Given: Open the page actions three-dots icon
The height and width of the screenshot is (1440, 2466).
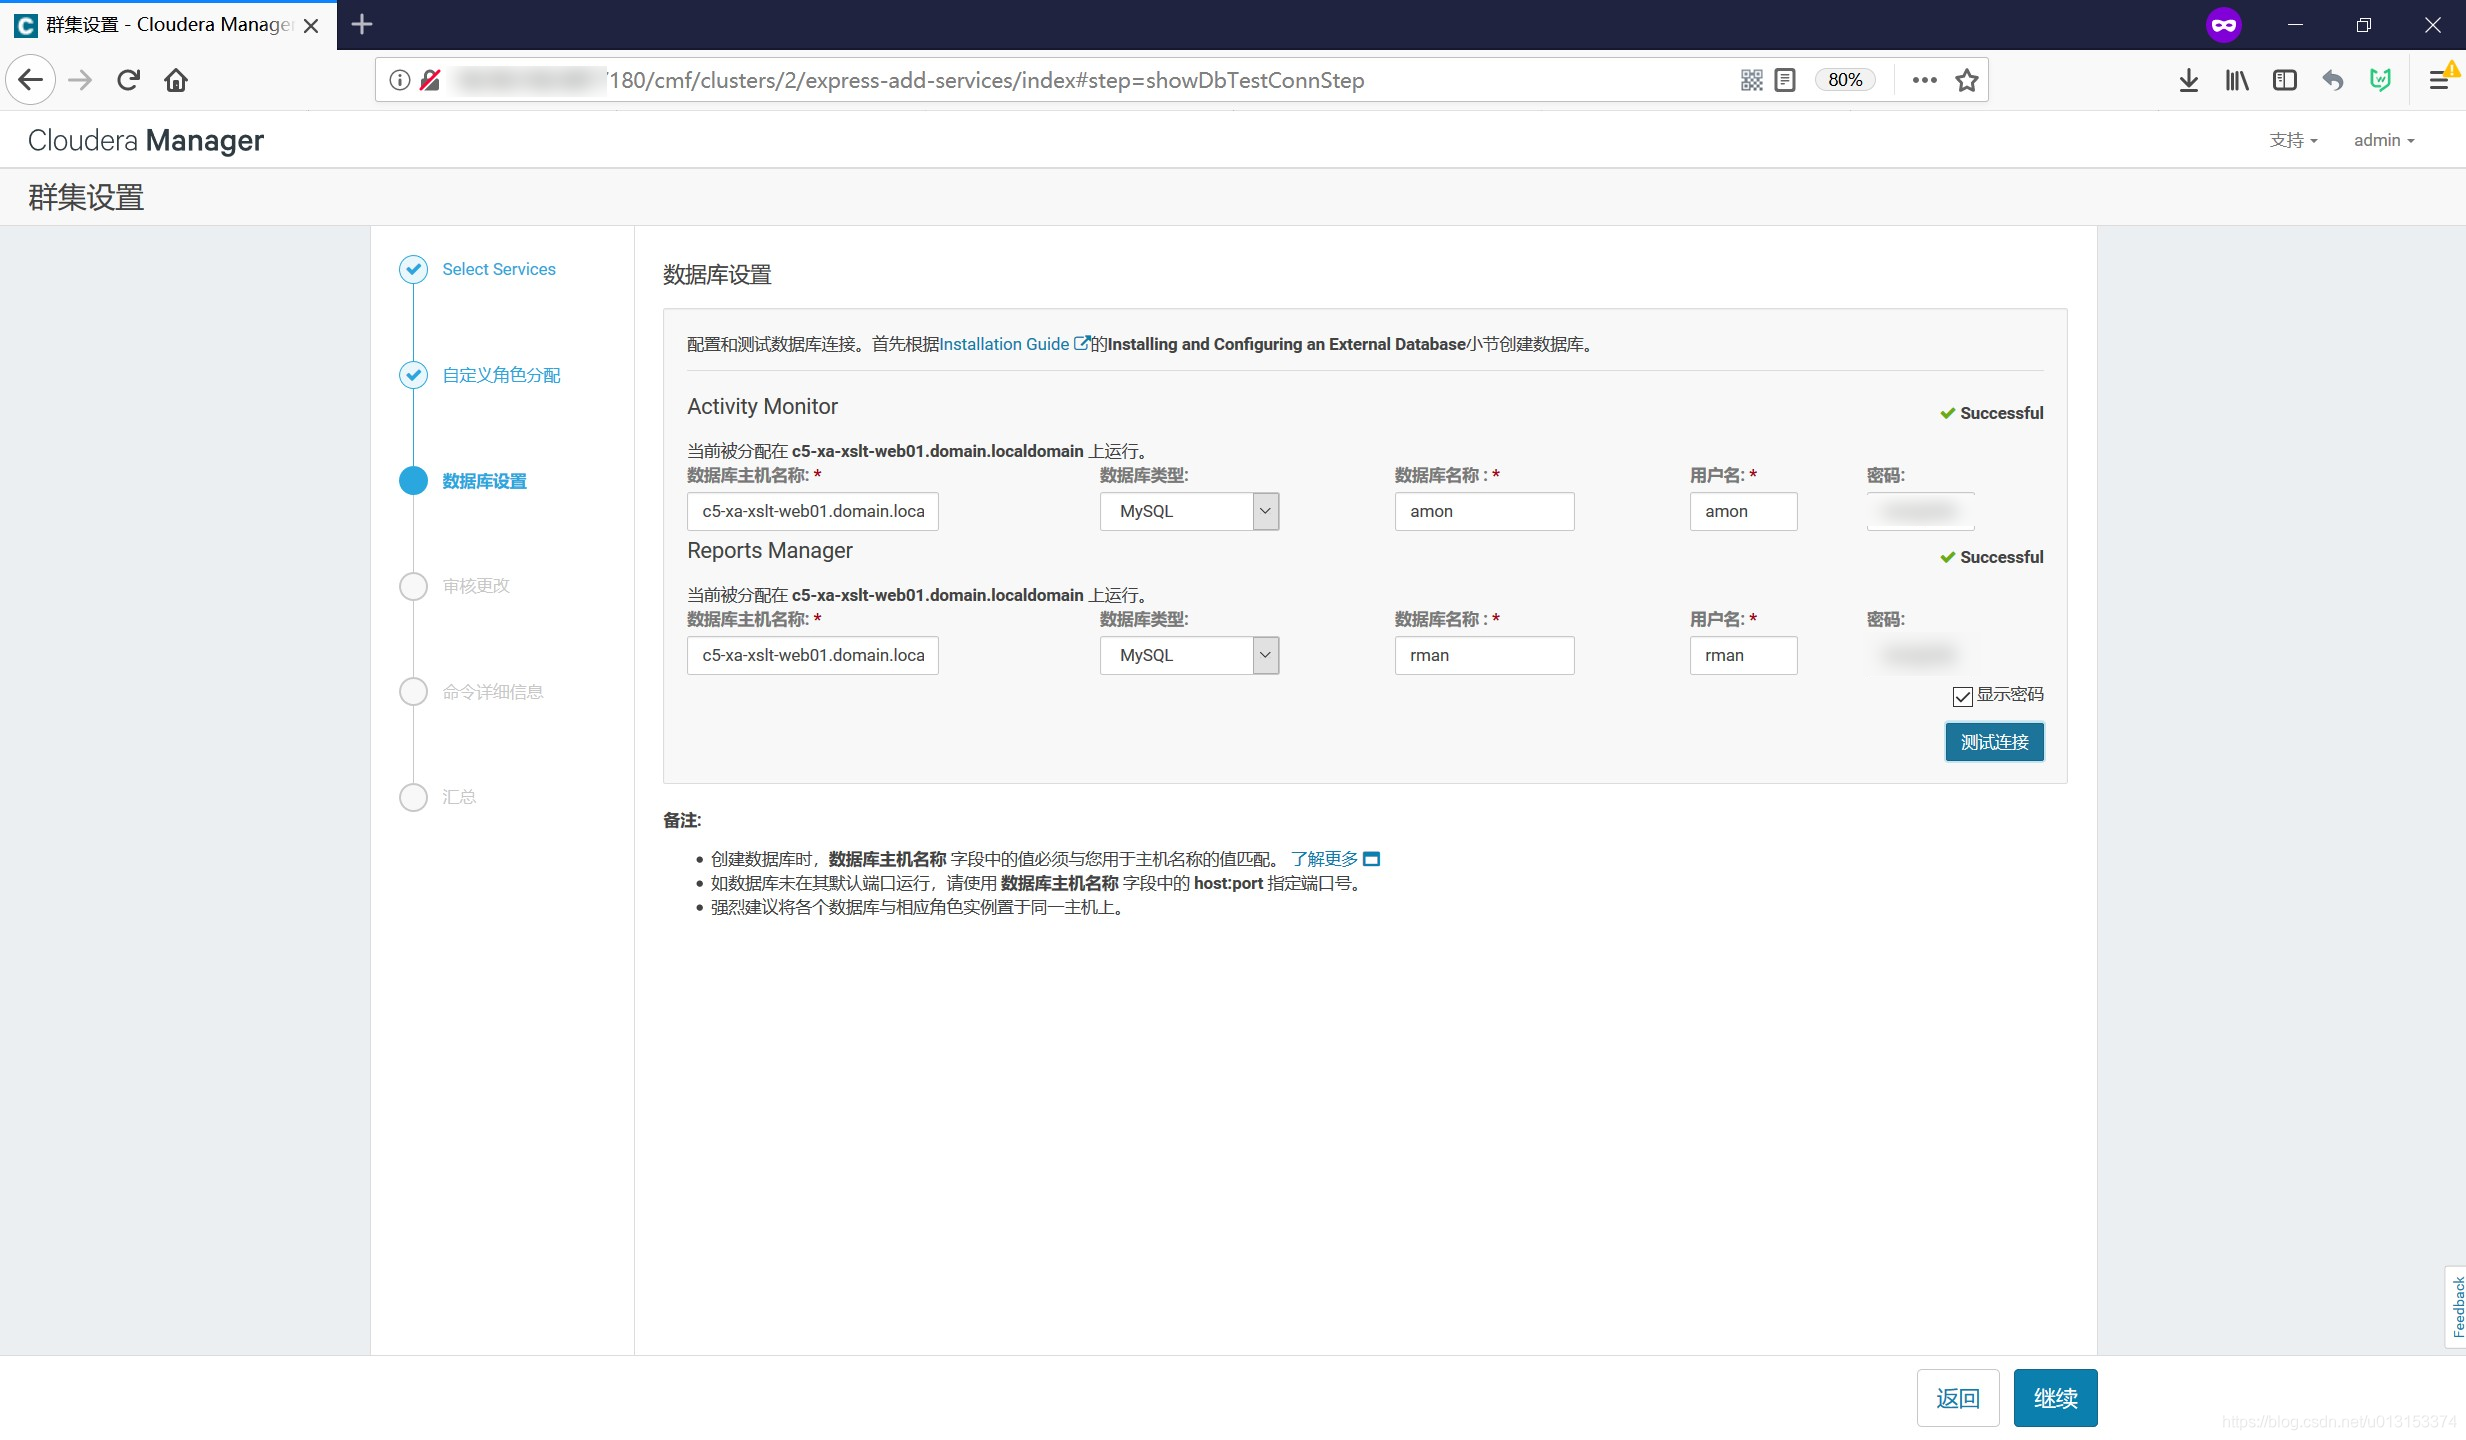Looking at the screenshot, I should pyautogui.click(x=1924, y=80).
